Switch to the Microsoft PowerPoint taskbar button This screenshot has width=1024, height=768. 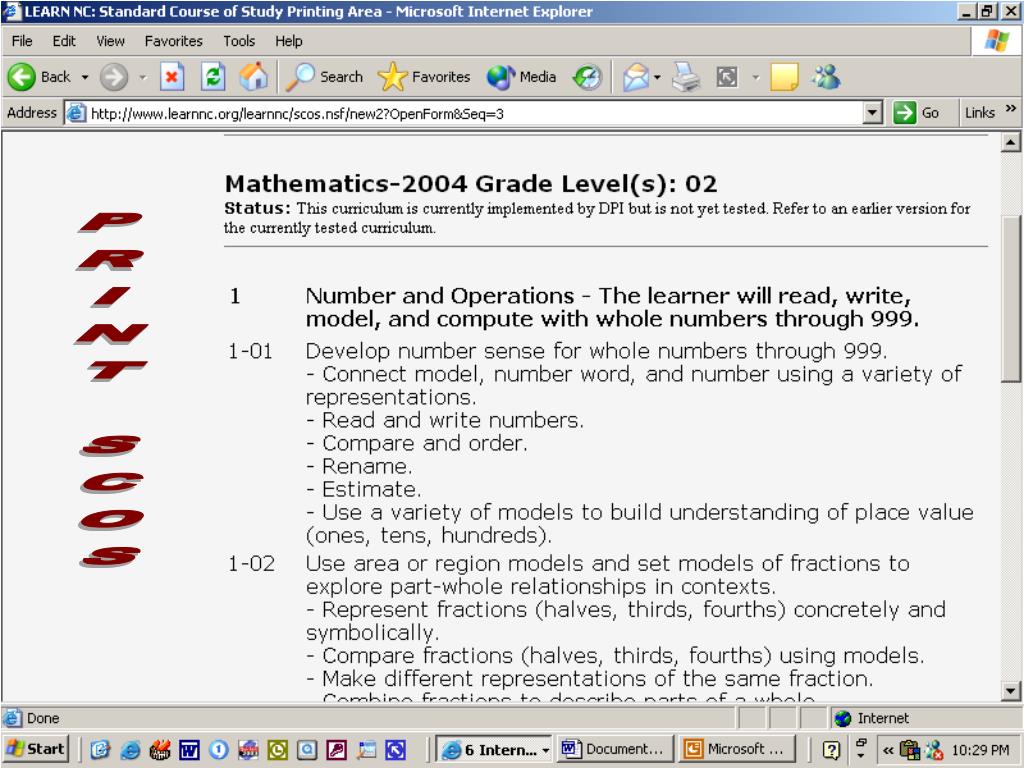coord(737,749)
